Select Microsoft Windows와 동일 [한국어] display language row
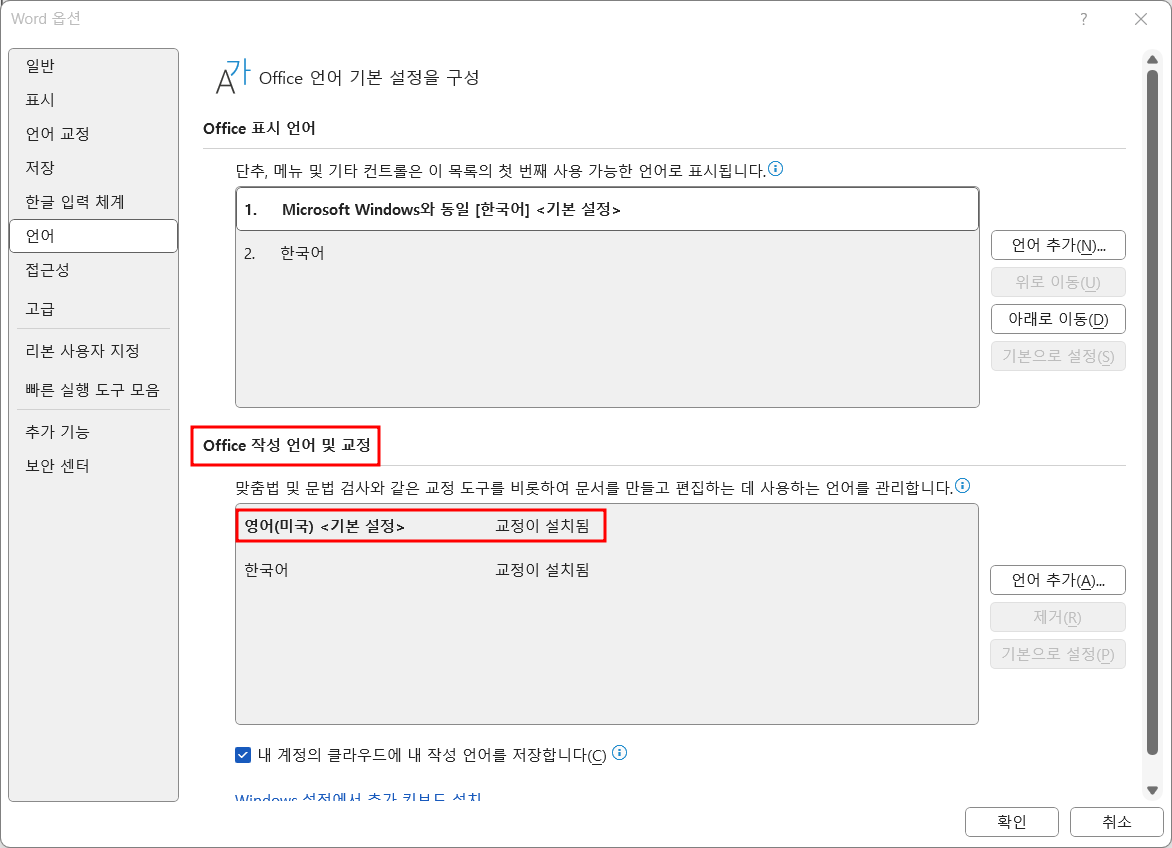 (607, 209)
